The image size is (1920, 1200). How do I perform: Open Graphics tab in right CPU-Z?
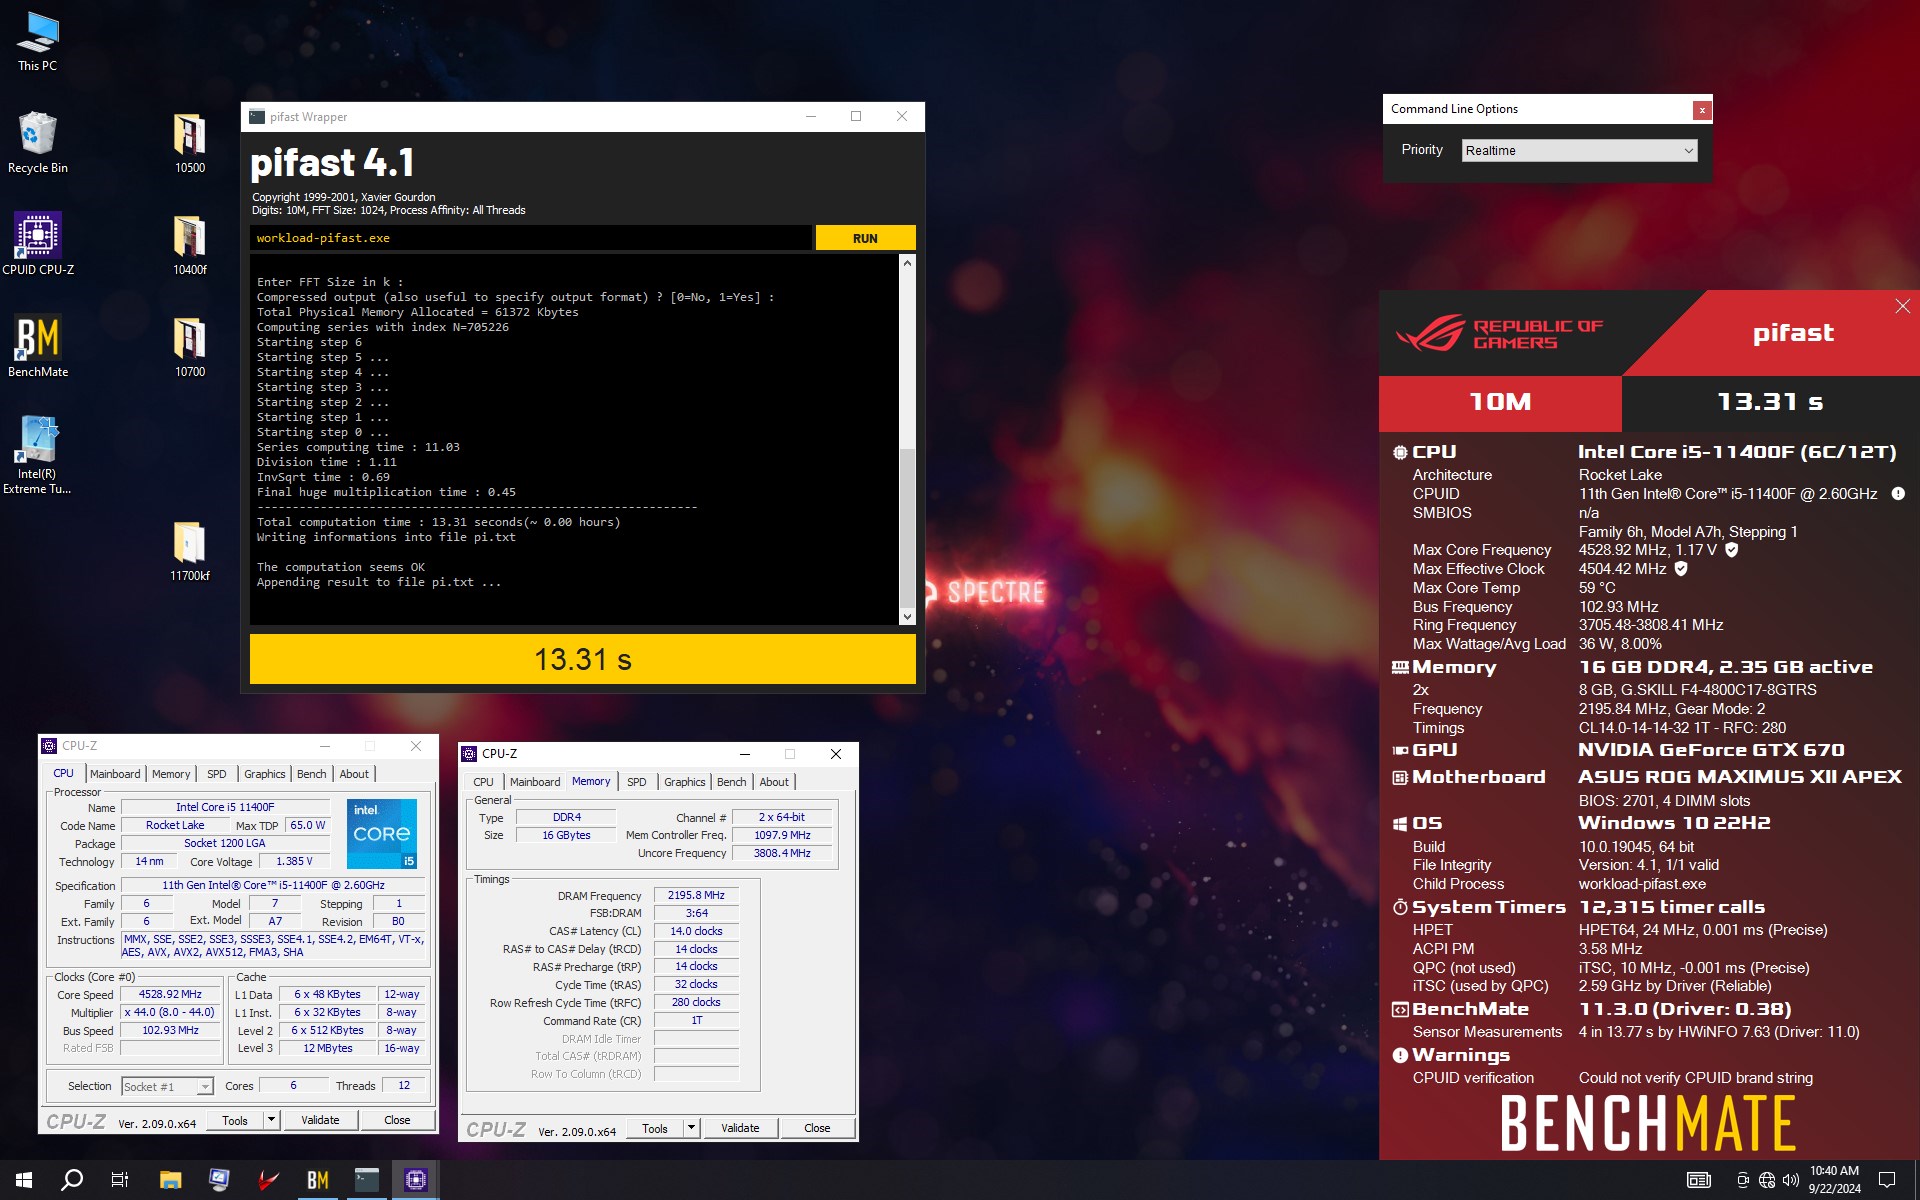click(685, 782)
